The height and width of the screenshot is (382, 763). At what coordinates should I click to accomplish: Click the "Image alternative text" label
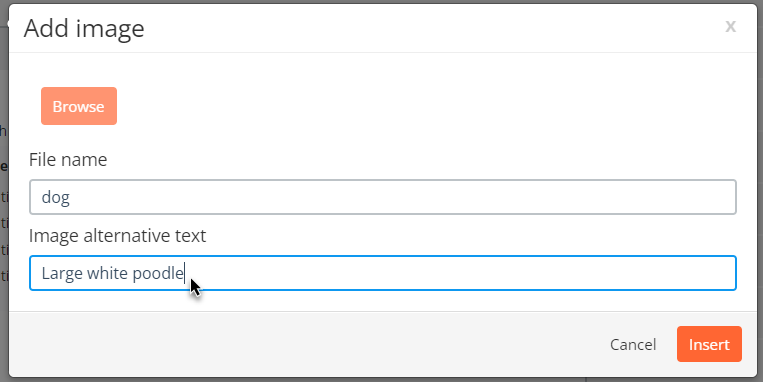117,236
